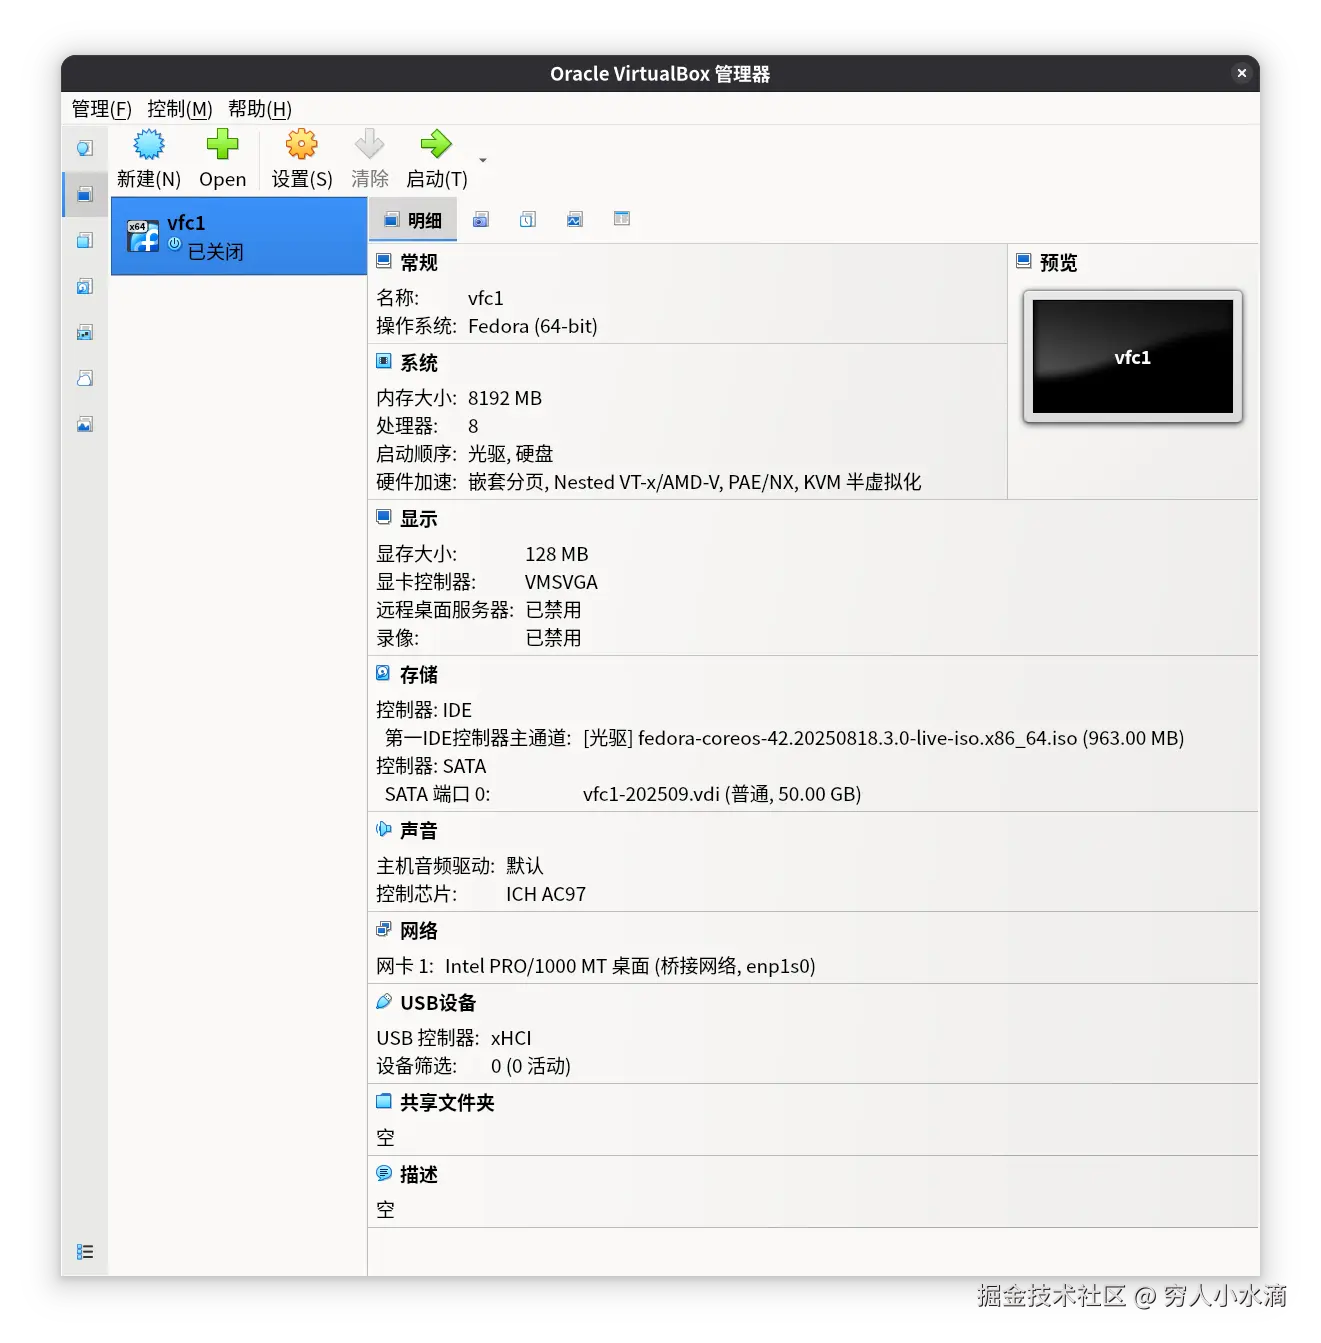Screen dimensions: 1321x1343
Task: Click the third sidebar icon below machines
Action: (x=85, y=240)
